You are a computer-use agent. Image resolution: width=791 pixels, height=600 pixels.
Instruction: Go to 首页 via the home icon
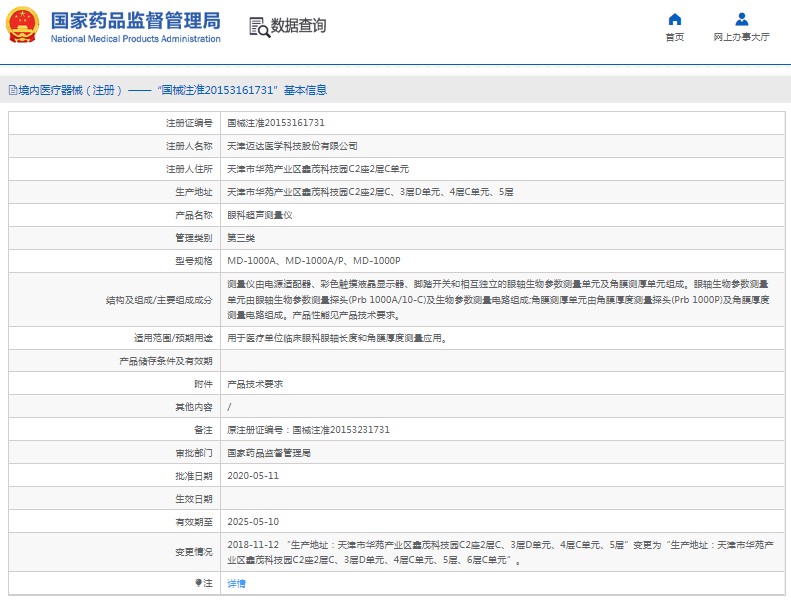674,20
